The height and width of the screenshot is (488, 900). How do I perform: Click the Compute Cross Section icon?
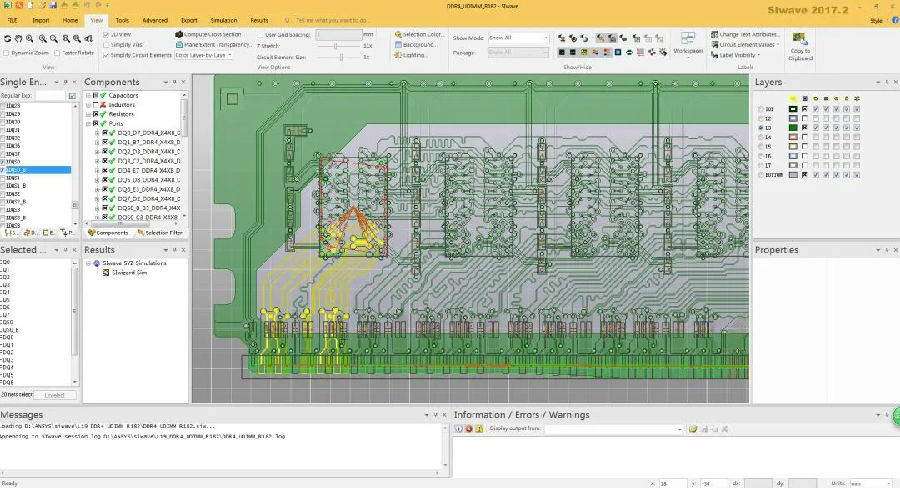179,34
